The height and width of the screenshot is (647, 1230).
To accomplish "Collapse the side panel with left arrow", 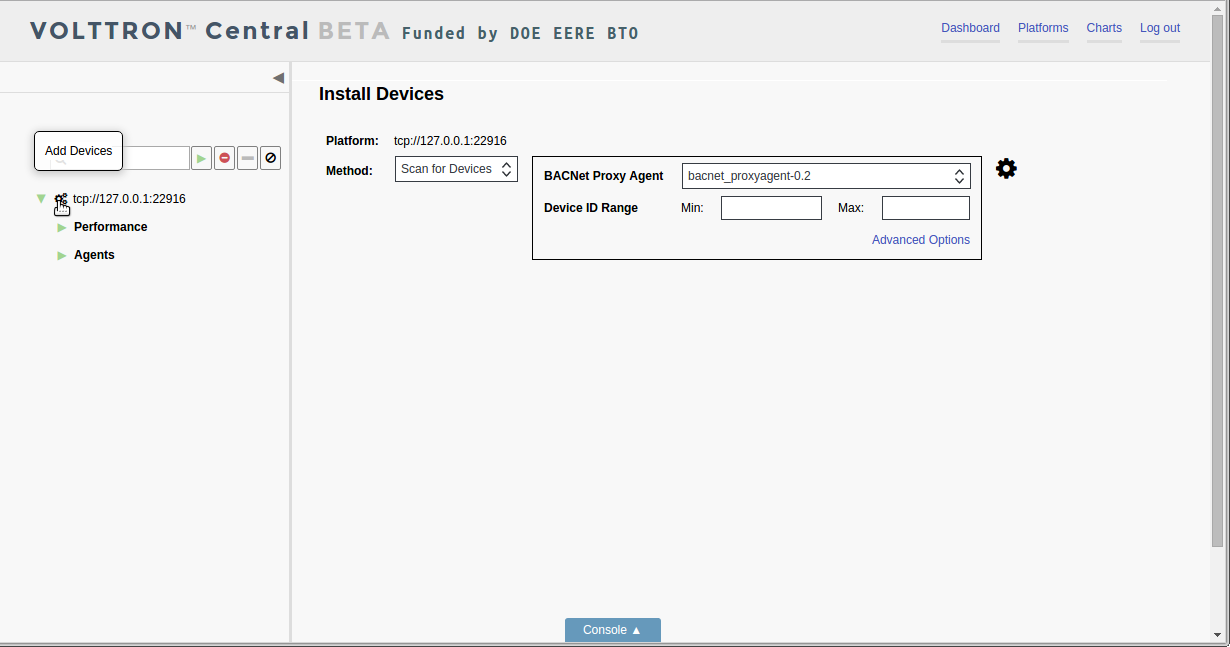I will 278,78.
